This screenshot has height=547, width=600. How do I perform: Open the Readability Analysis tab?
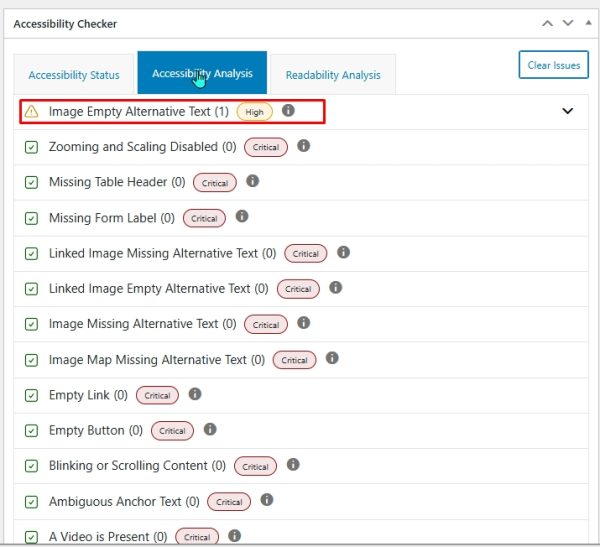click(333, 75)
